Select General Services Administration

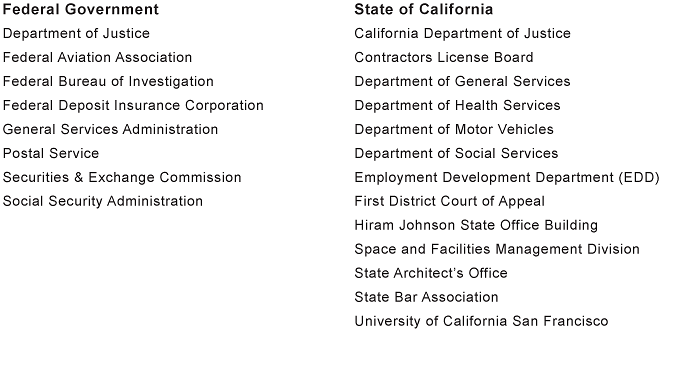click(x=110, y=129)
